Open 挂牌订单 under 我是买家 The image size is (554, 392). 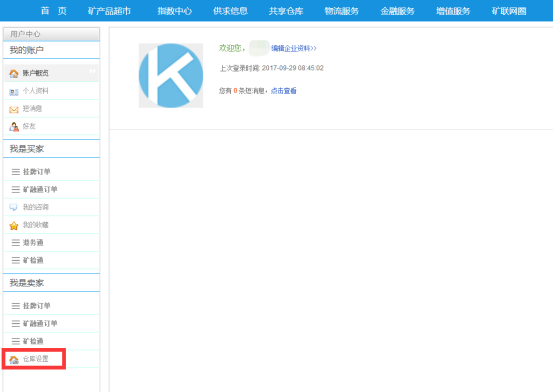click(x=37, y=172)
